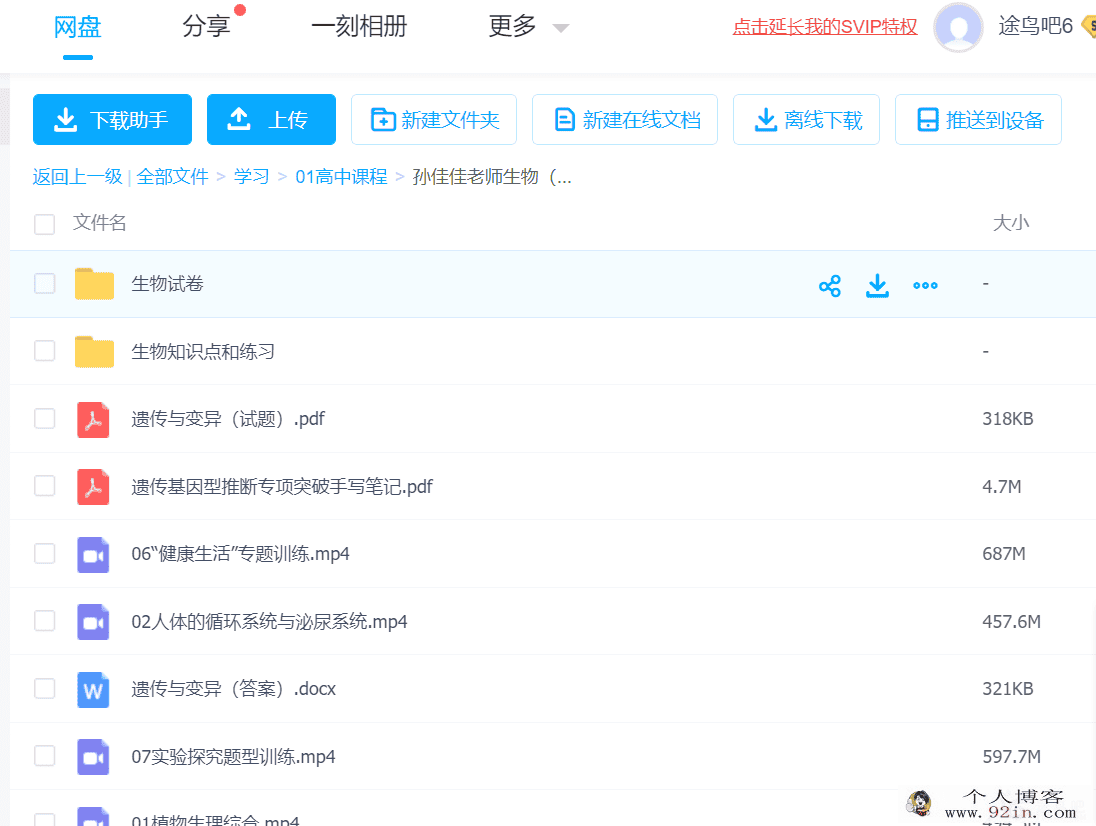Open the folder name 生物知识点和练习

point(203,352)
